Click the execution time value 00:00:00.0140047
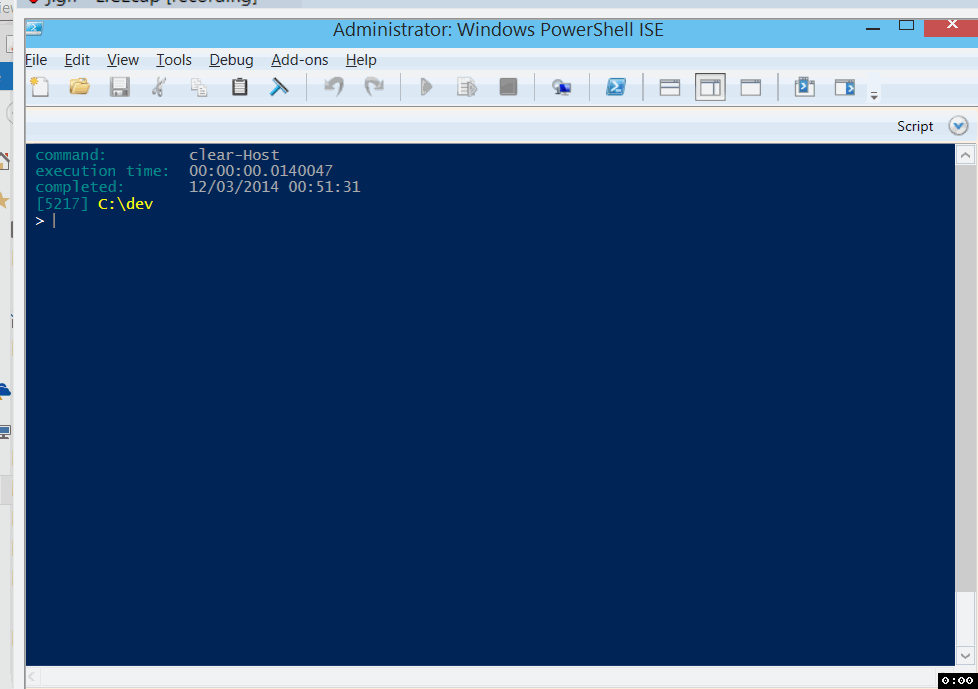978x689 pixels. [x=261, y=171]
